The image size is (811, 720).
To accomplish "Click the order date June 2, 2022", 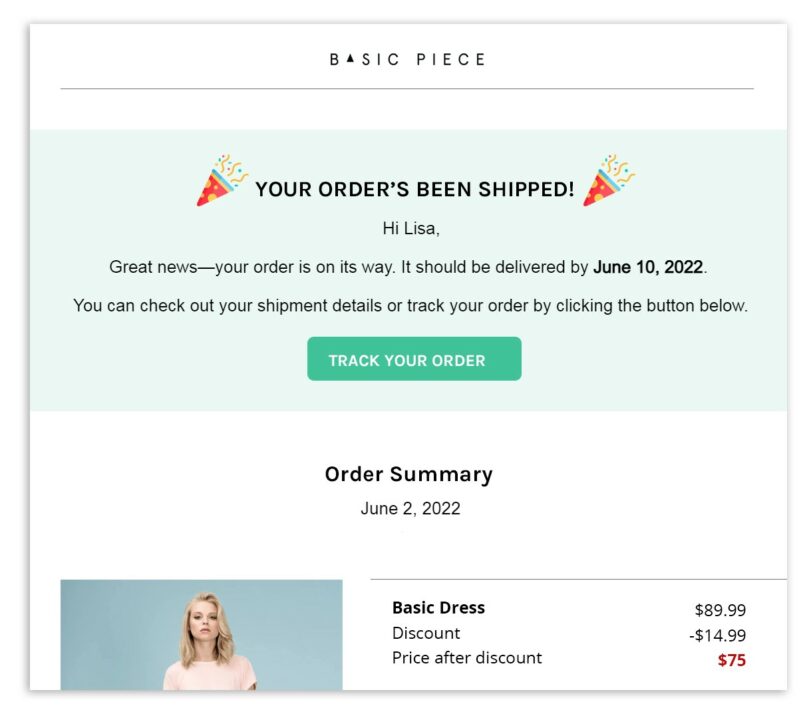I will [410, 508].
